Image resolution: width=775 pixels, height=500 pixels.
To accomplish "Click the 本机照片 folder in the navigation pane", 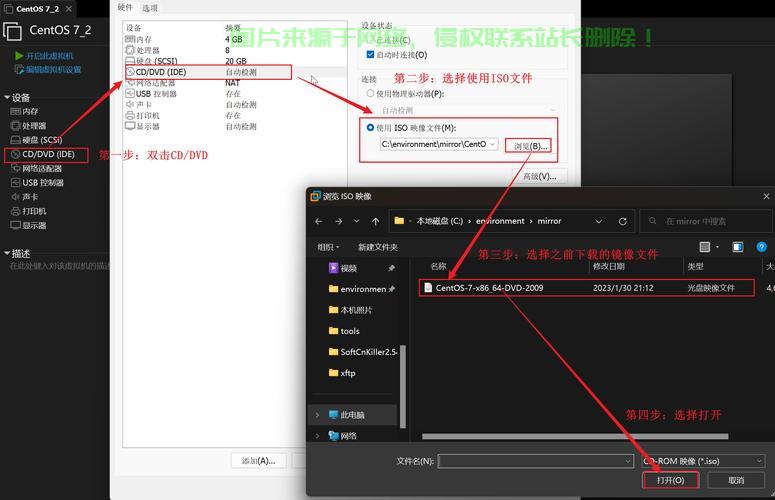I will 350,310.
